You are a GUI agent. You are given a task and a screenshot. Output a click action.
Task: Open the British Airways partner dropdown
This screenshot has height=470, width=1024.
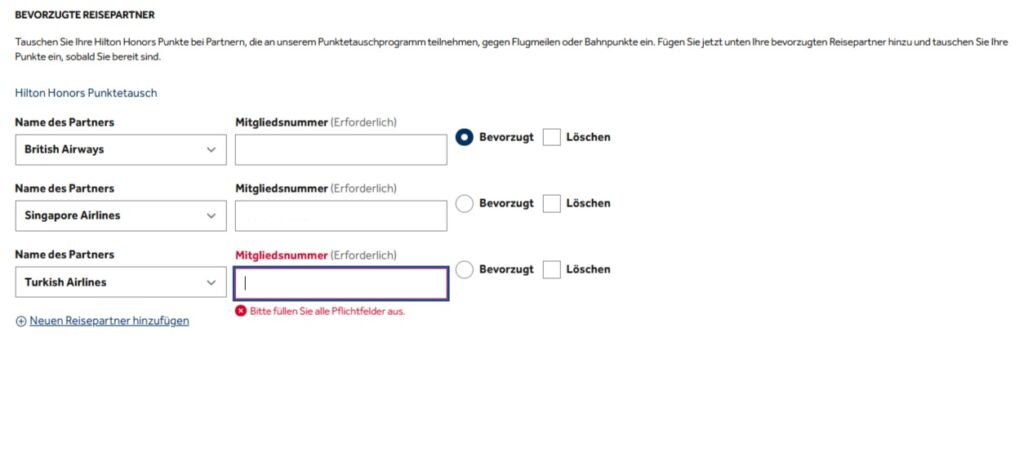[120, 150]
